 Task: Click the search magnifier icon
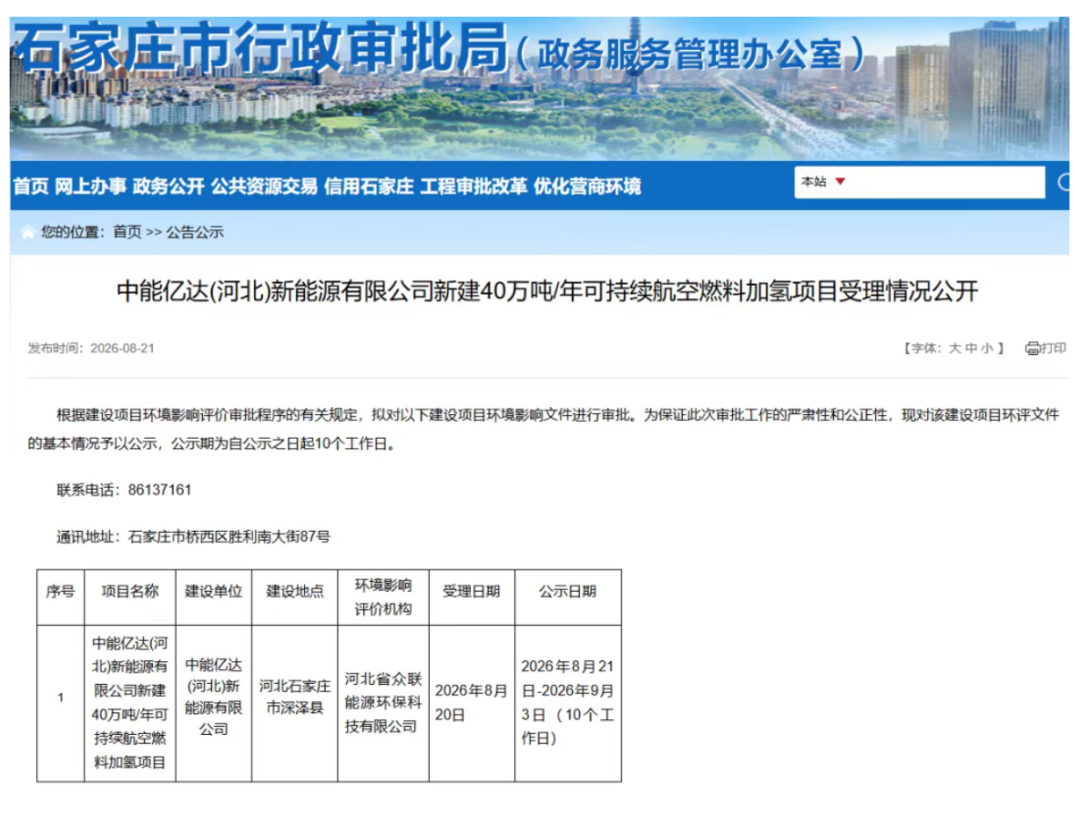1065,182
